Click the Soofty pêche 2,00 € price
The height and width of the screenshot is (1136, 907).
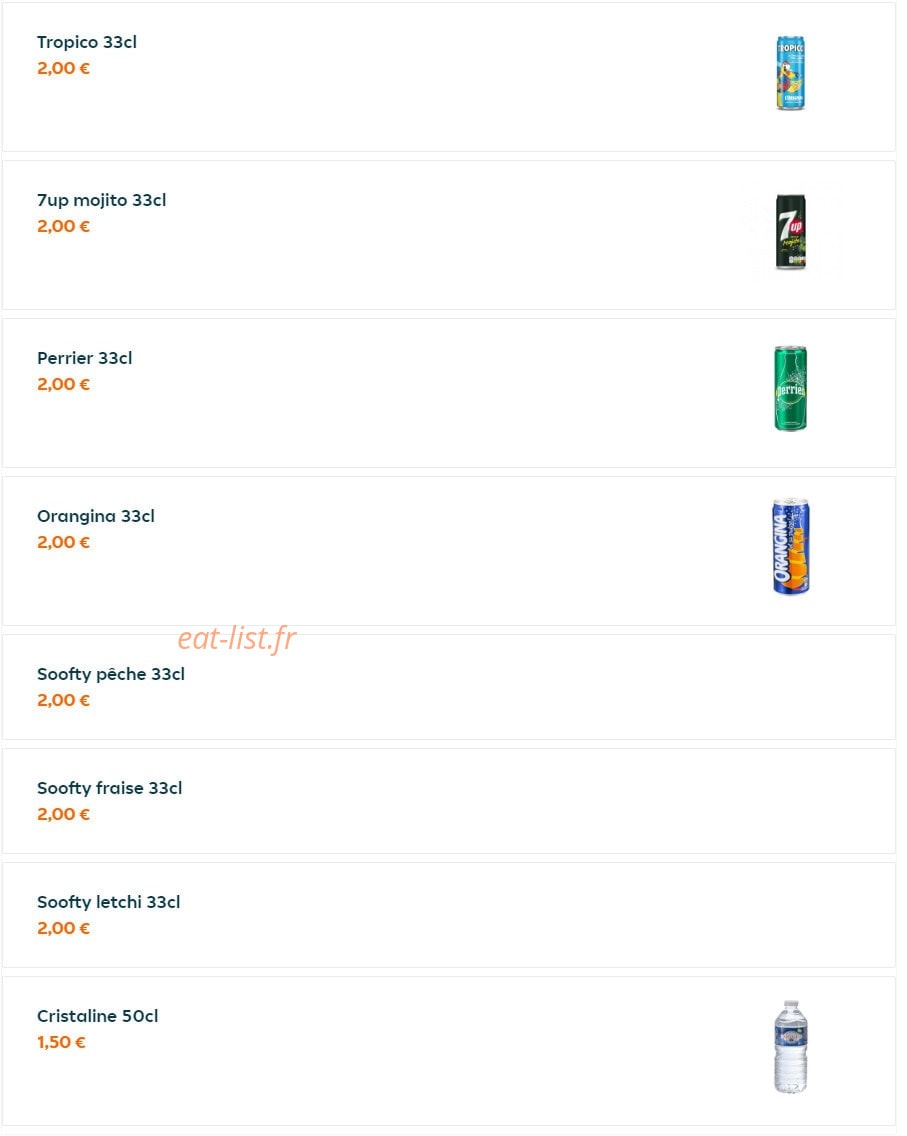[x=64, y=700]
